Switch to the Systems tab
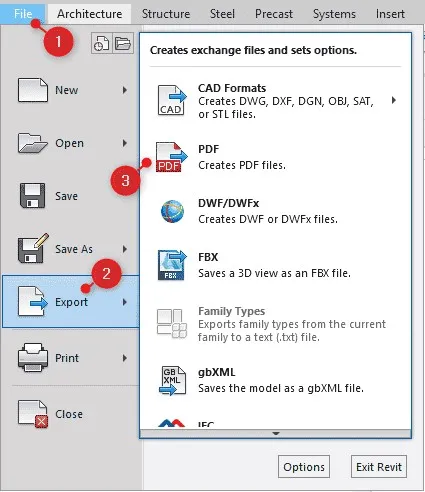Viewport: 425px width, 492px height. [x=334, y=14]
